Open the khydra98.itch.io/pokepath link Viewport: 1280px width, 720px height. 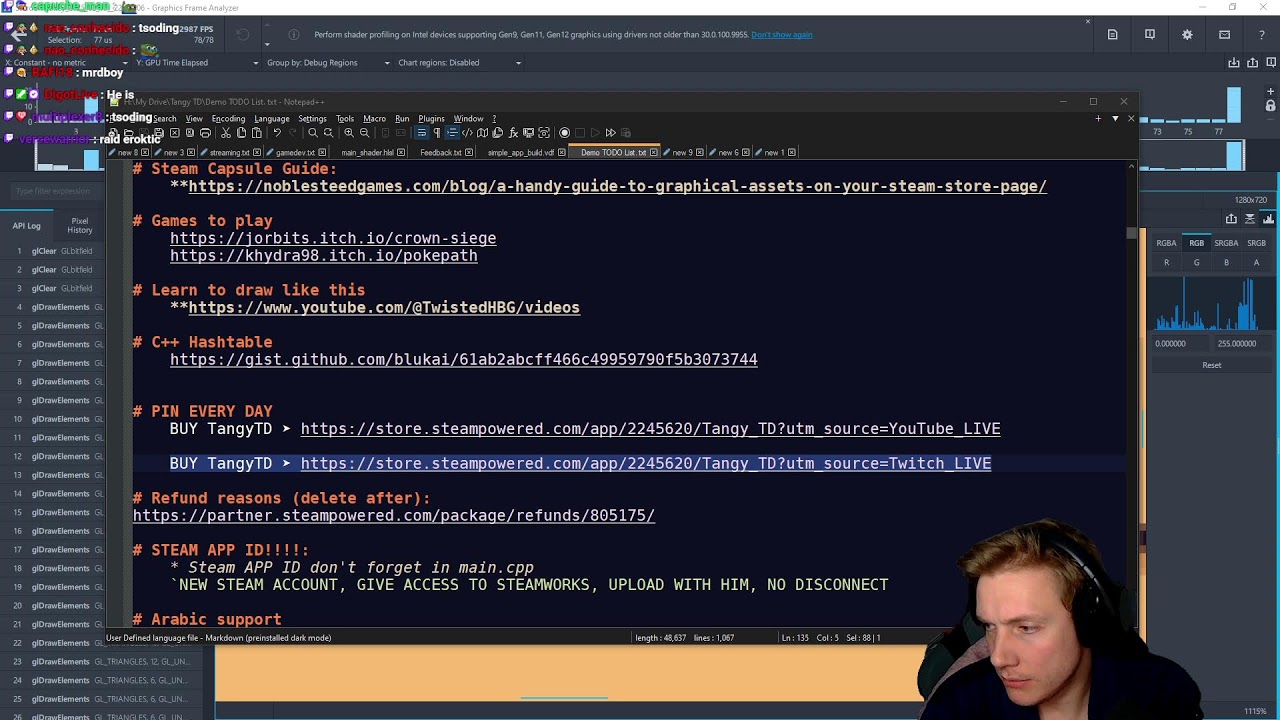pos(323,255)
